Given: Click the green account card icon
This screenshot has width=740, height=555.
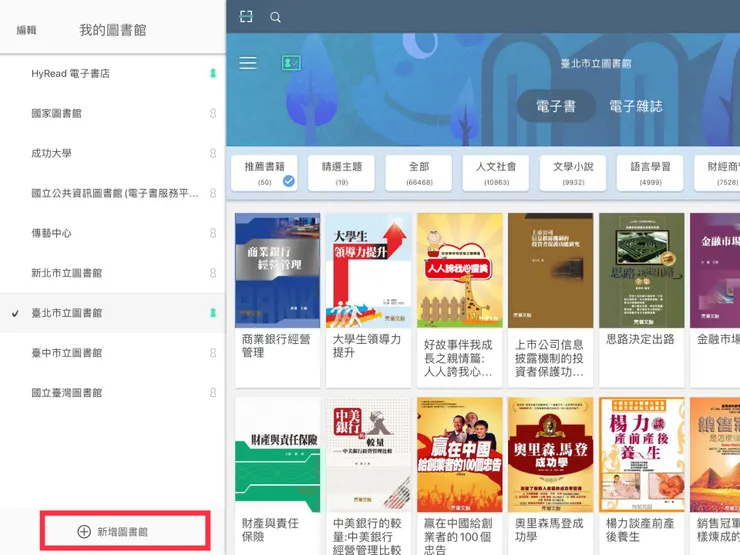Looking at the screenshot, I should coord(291,63).
